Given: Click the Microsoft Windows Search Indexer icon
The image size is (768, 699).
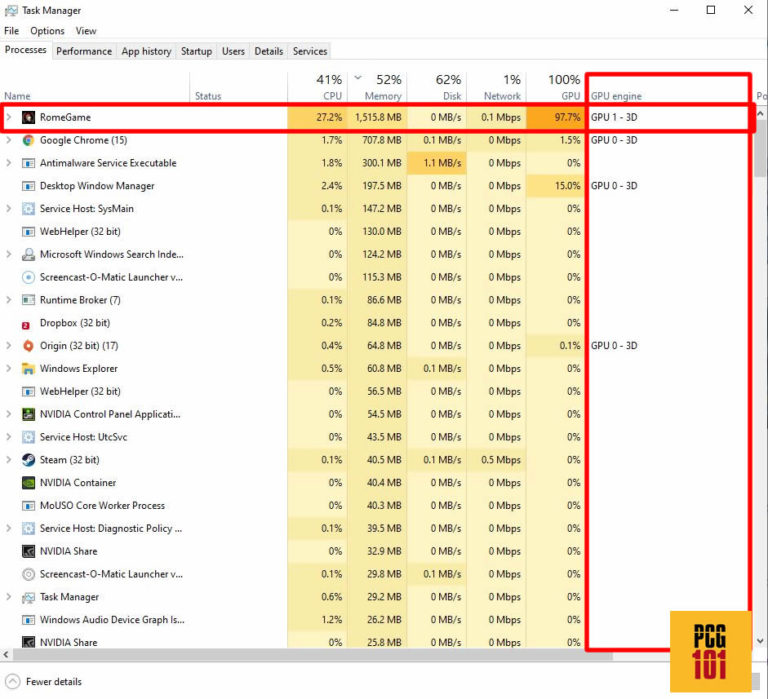Looking at the screenshot, I should pyautogui.click(x=28, y=254).
